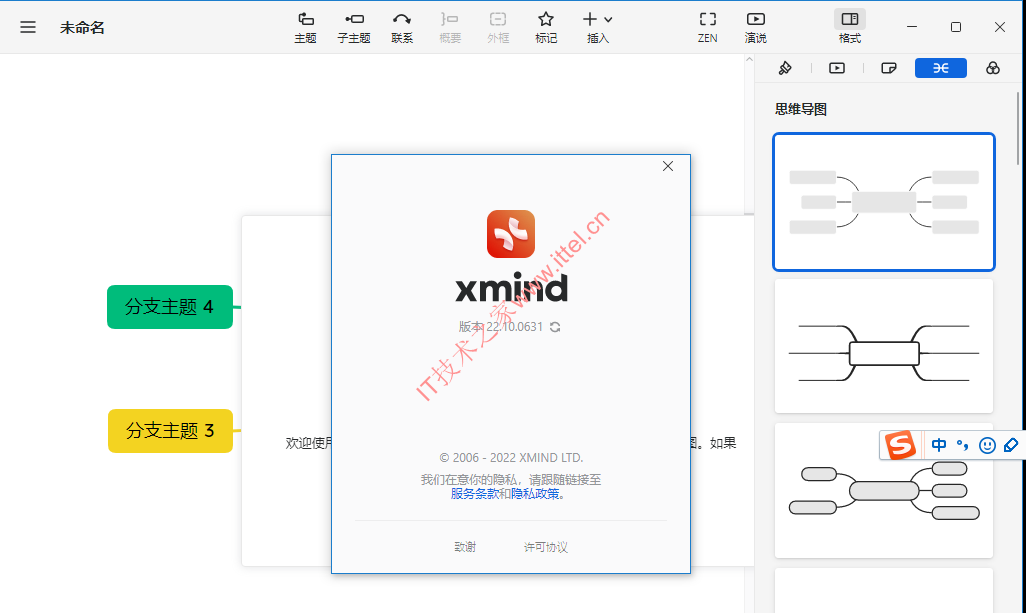Add a new topic with 主题 tool
Image resolution: width=1026 pixels, height=613 pixels.
point(306,27)
